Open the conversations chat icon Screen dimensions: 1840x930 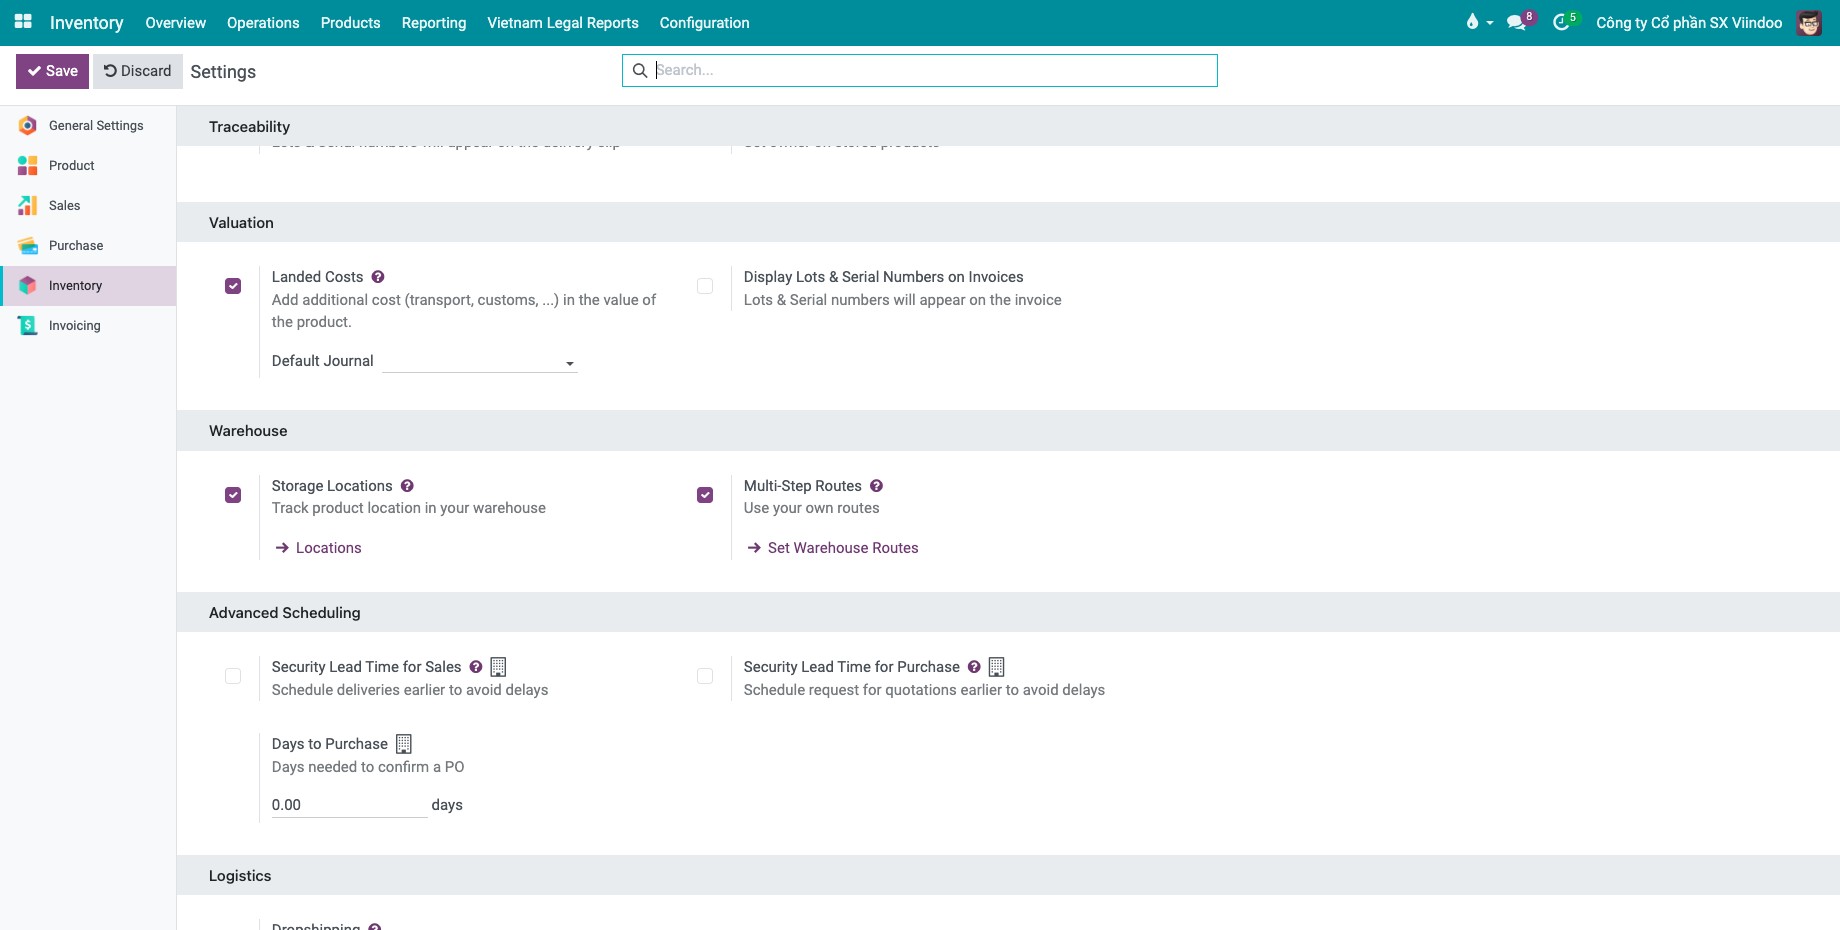click(1517, 22)
